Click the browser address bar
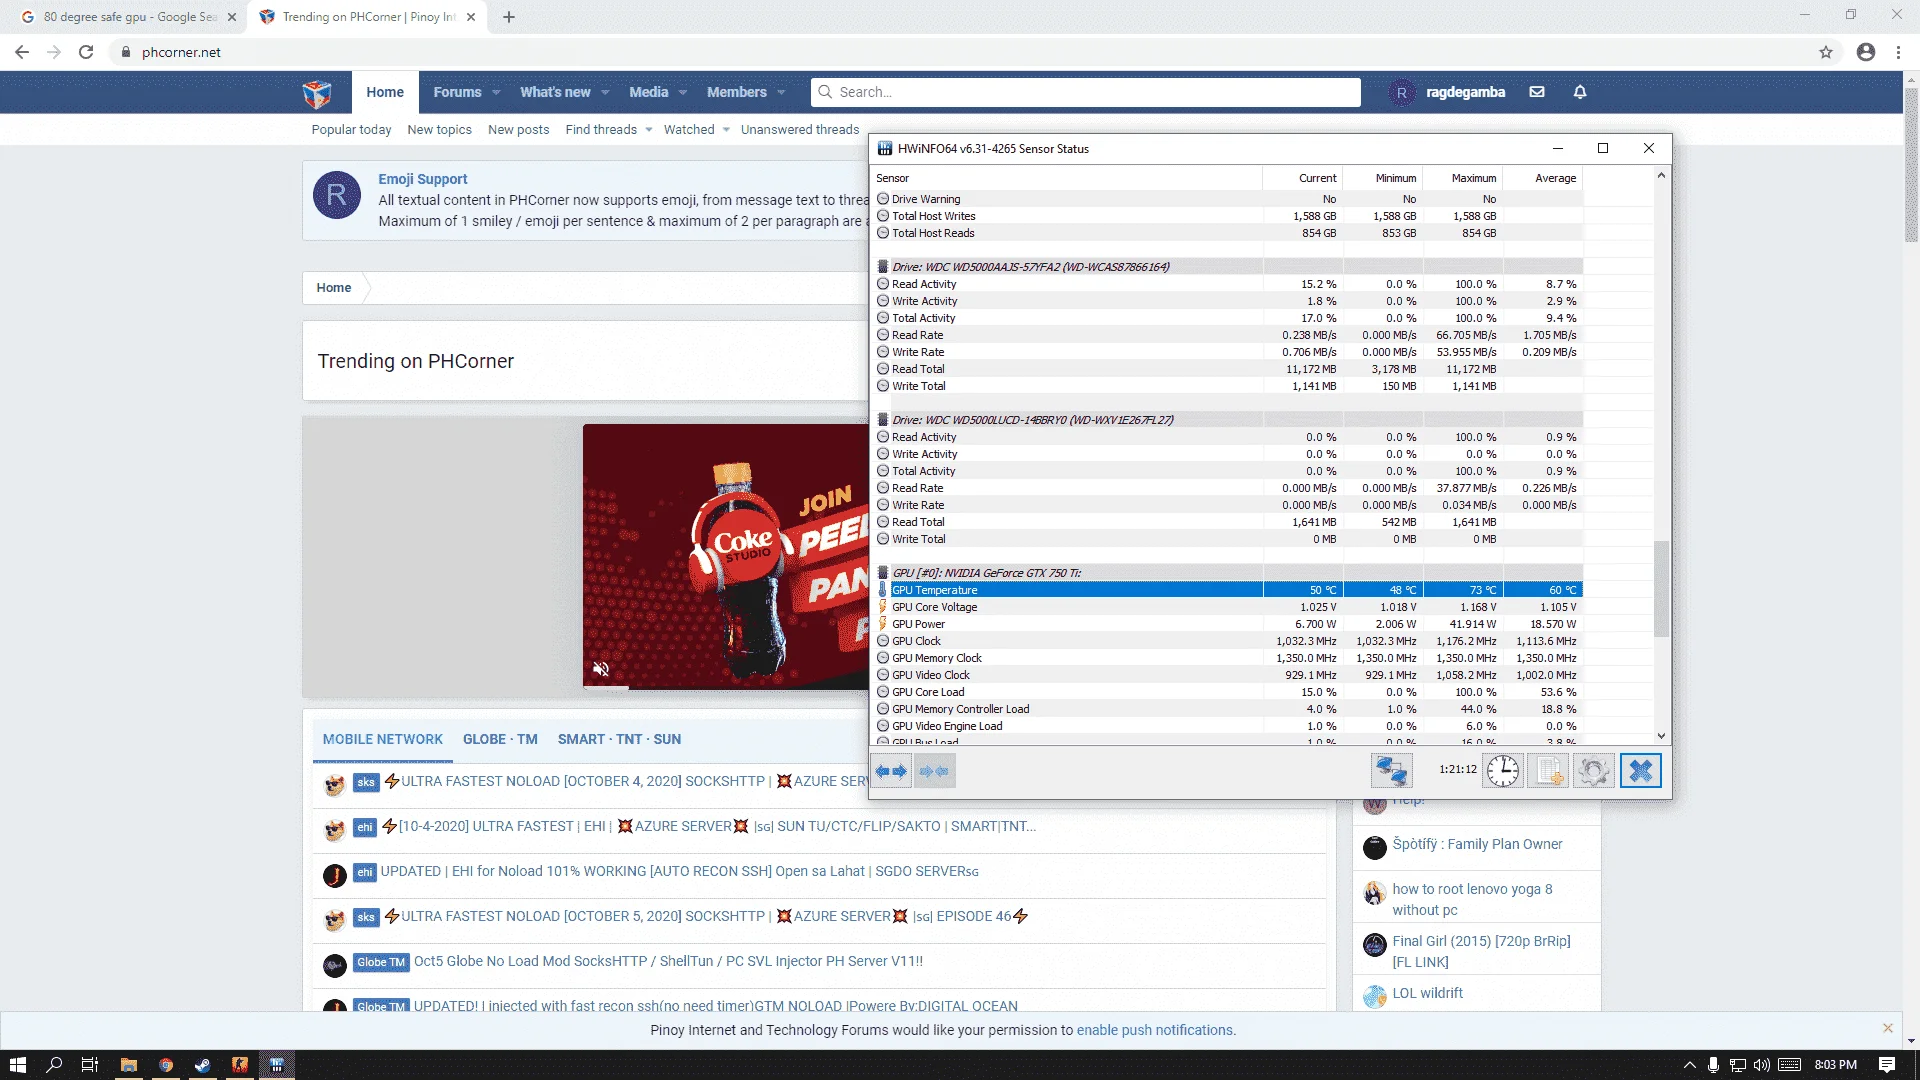The image size is (1920, 1080). pyautogui.click(x=960, y=52)
